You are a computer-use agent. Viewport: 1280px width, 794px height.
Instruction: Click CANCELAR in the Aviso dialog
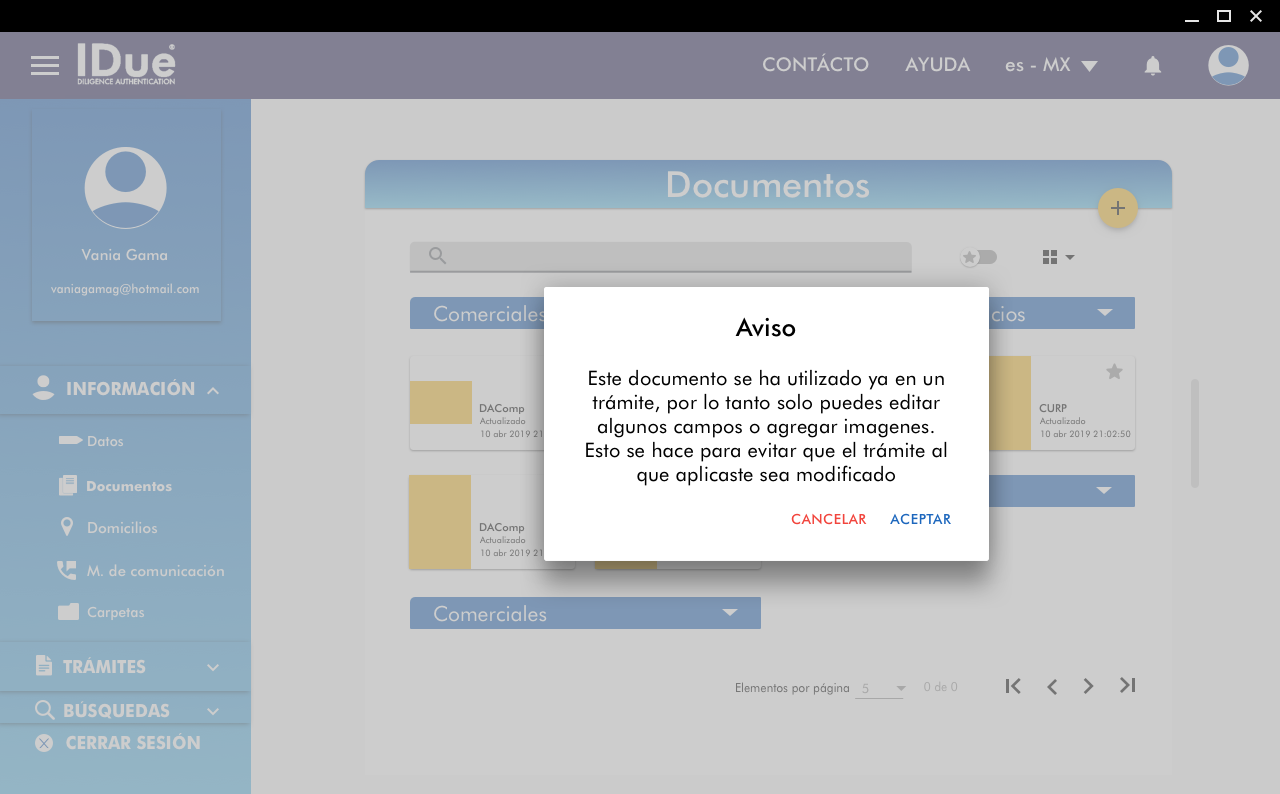[x=828, y=520]
